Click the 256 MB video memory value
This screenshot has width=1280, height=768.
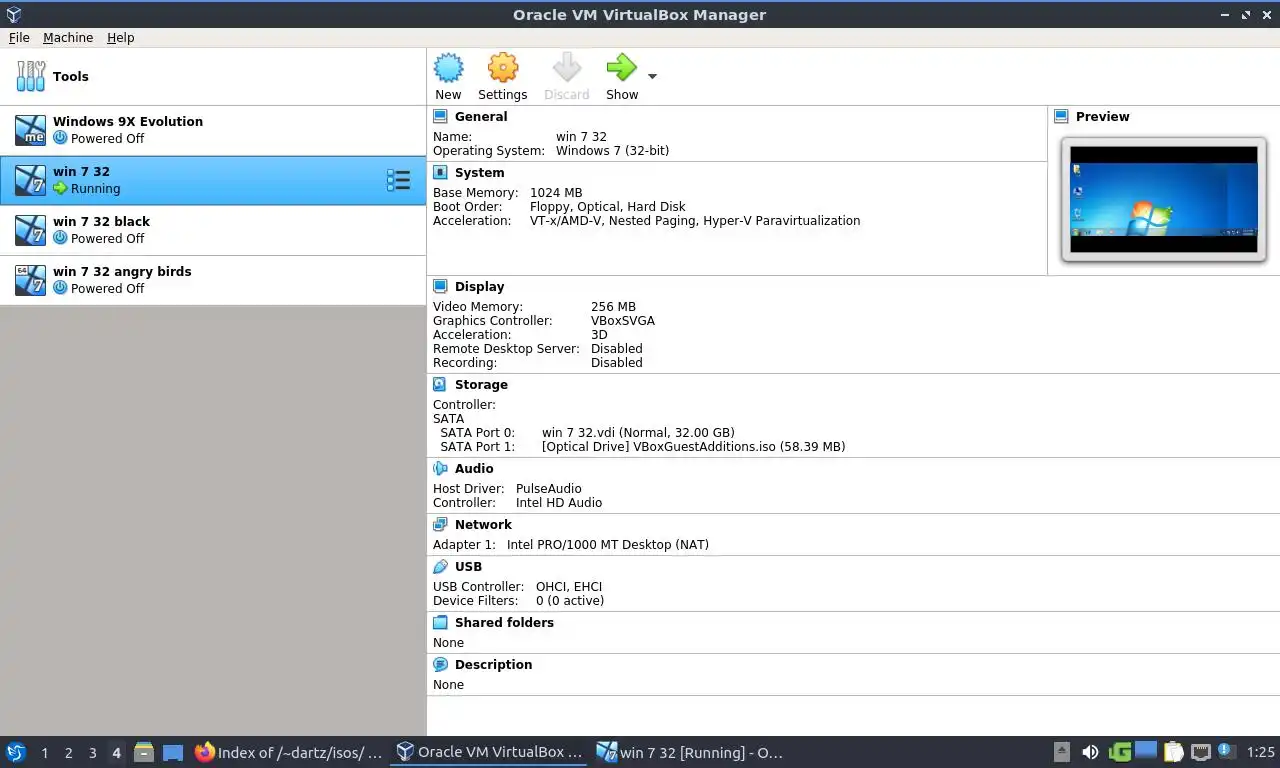pos(613,307)
